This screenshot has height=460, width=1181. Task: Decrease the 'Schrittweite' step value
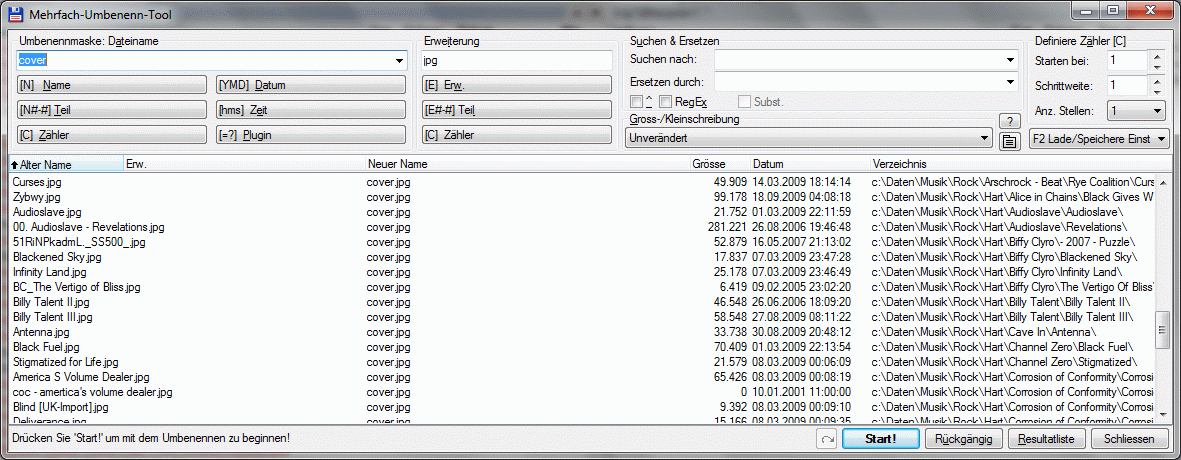point(1157,91)
